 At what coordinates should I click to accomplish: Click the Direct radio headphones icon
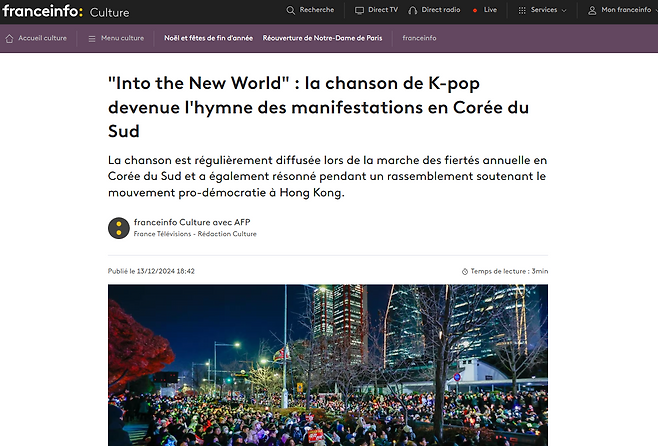[x=413, y=10]
